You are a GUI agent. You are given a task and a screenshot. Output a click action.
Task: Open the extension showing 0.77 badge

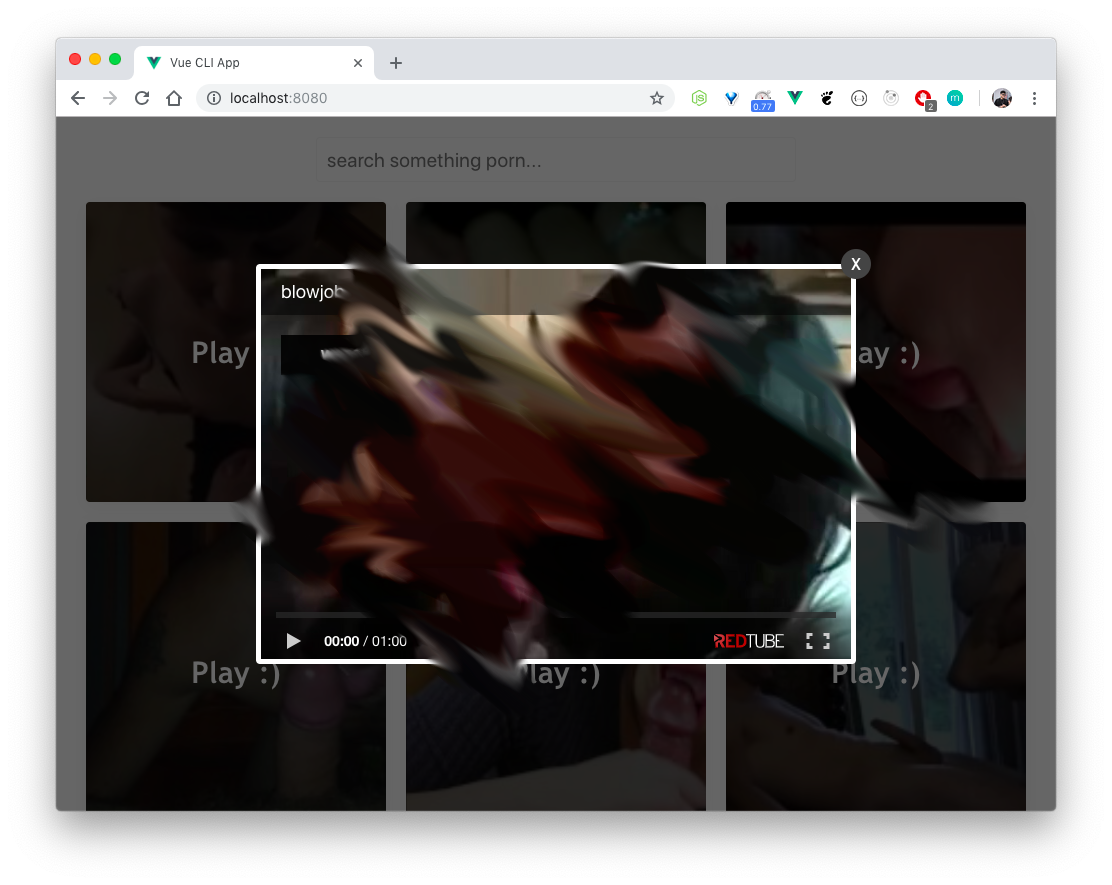tap(763, 100)
